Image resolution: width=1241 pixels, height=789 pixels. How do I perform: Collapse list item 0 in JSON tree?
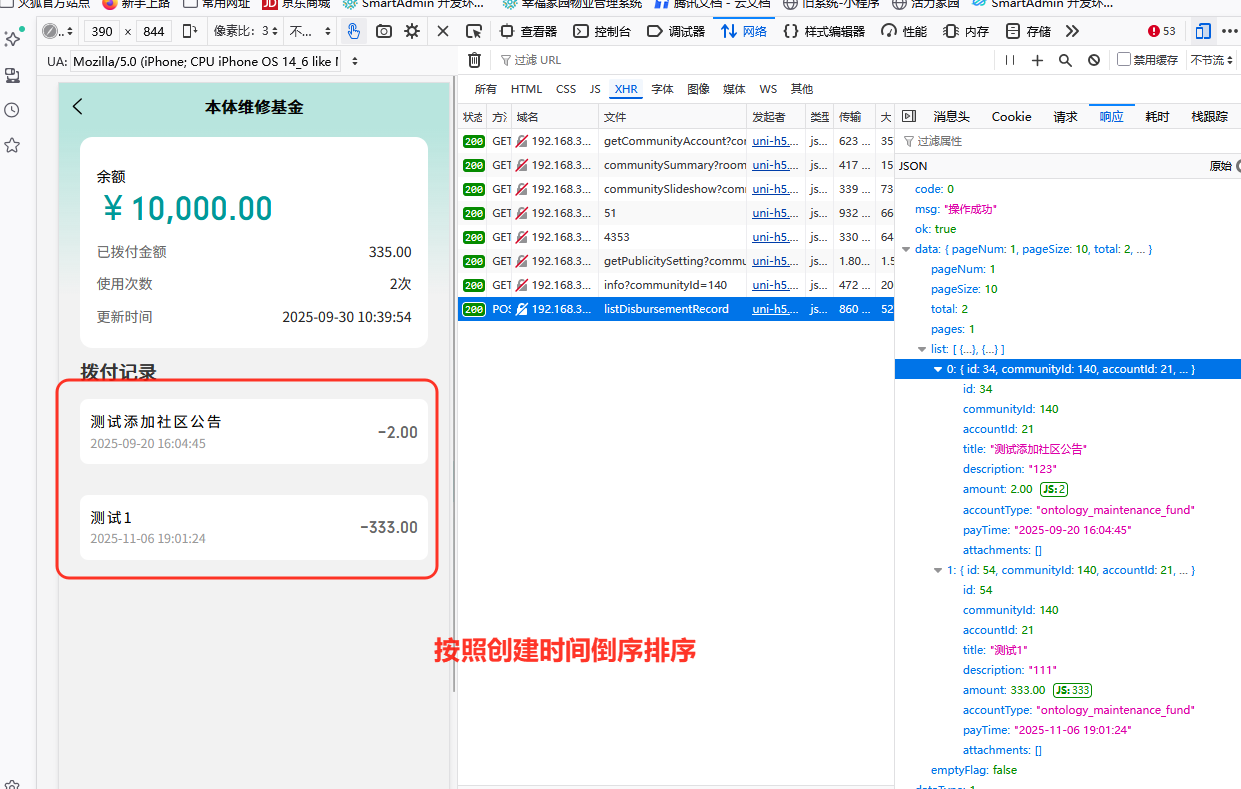pyautogui.click(x=938, y=369)
